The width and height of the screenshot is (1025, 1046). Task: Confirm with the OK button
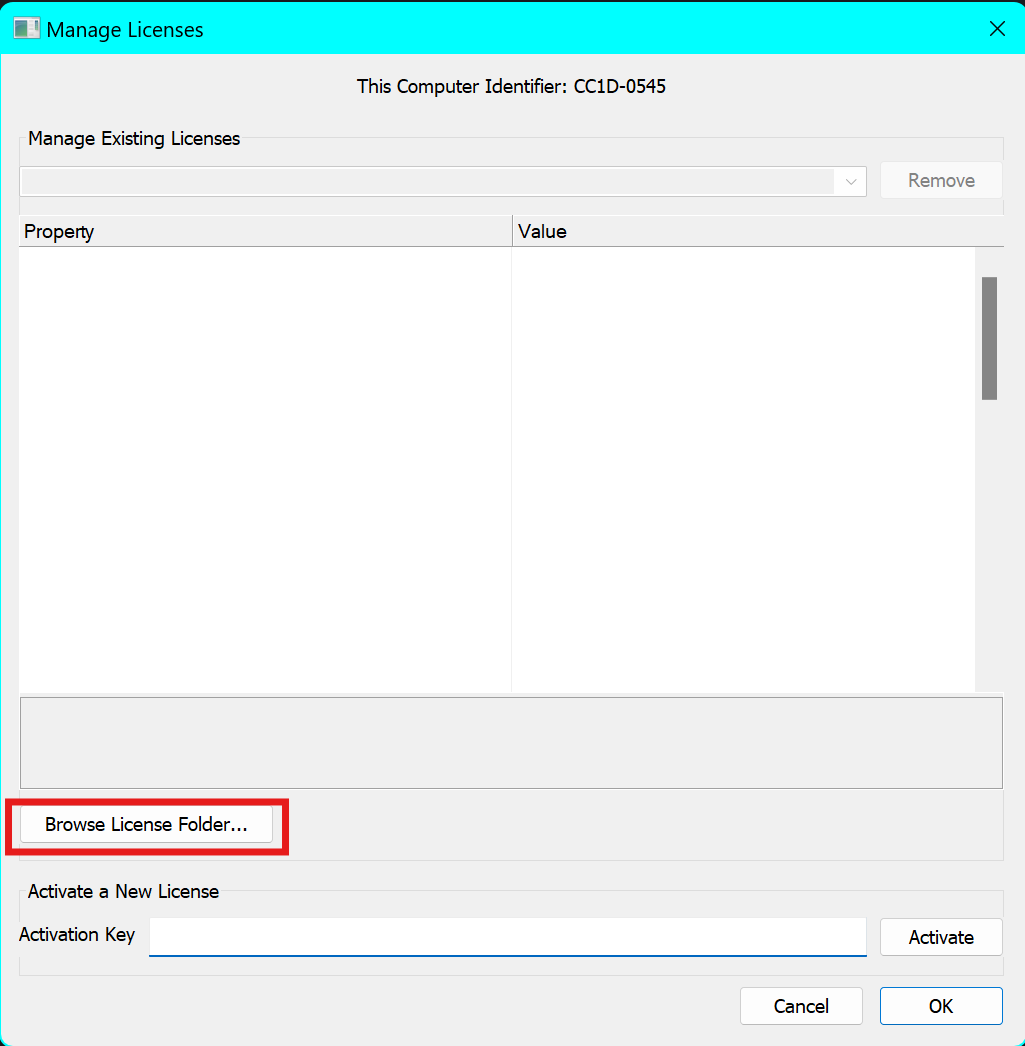click(x=941, y=1006)
